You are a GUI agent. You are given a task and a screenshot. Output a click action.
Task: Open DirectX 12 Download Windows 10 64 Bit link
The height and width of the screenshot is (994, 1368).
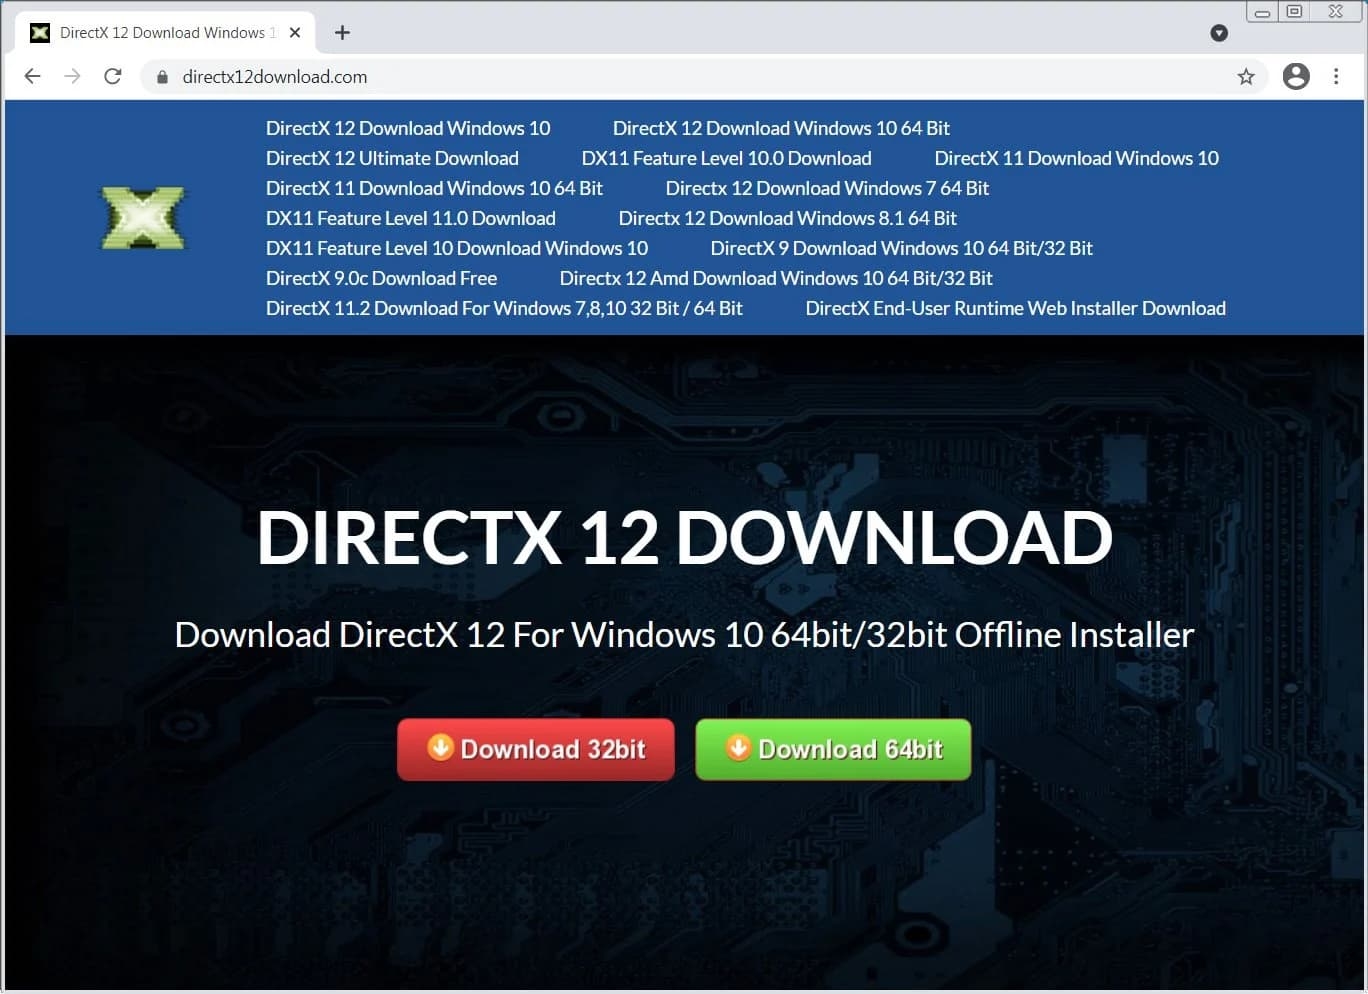[x=781, y=128]
